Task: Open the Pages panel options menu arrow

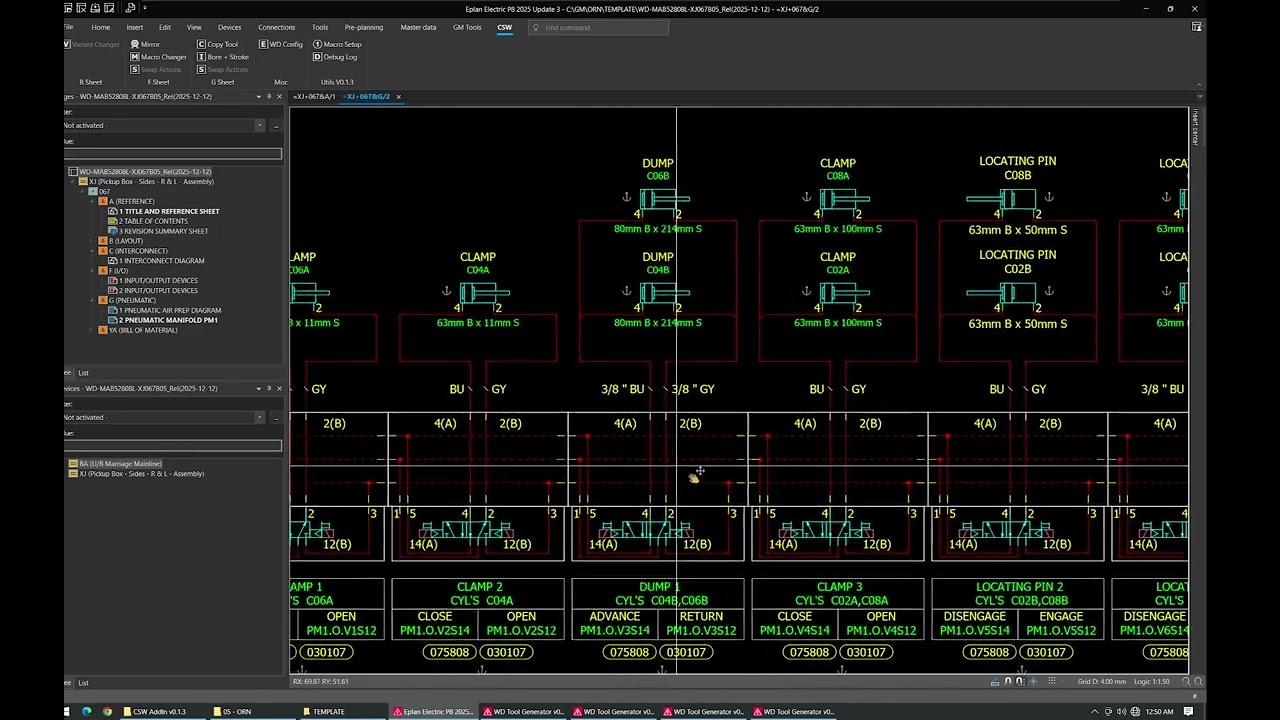Action: pyautogui.click(x=258, y=97)
